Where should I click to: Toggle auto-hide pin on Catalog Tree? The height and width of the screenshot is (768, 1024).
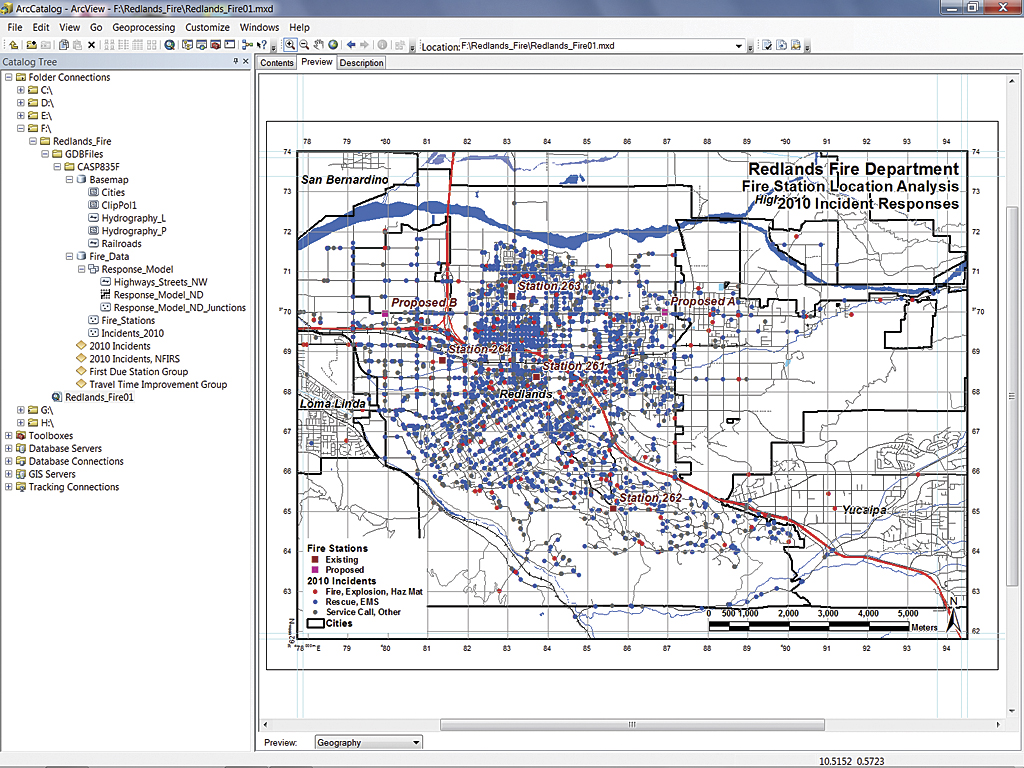(x=236, y=61)
